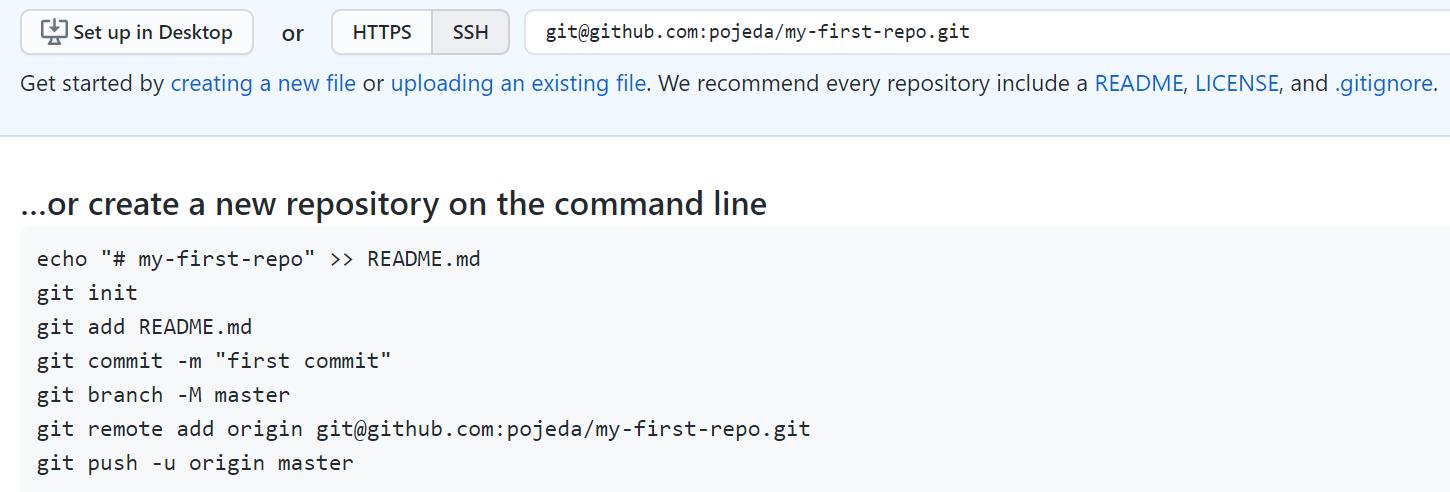The image size is (1450, 492).
Task: Select the SSH protocol option
Action: pos(470,32)
